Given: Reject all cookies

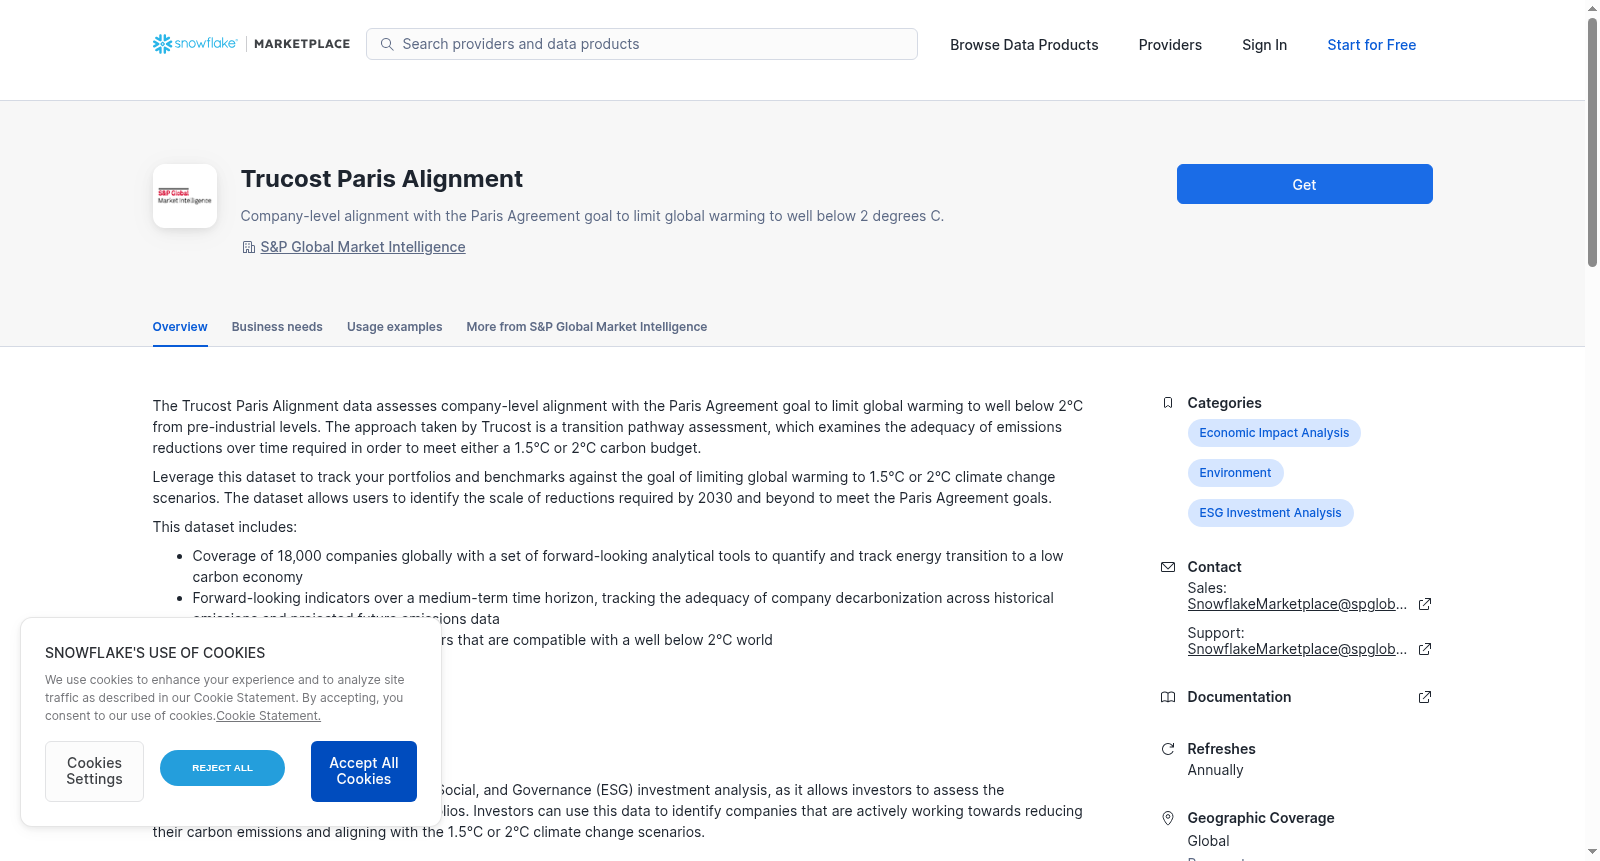Looking at the screenshot, I should tap(222, 768).
